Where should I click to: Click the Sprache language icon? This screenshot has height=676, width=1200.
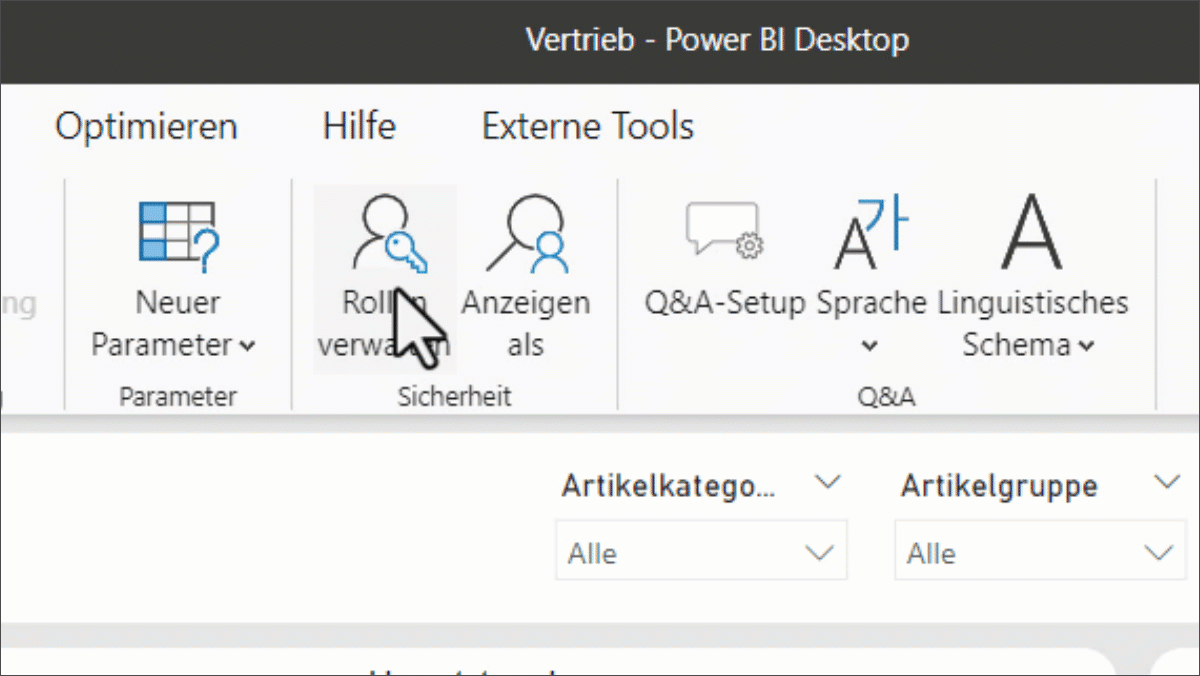[x=870, y=235]
